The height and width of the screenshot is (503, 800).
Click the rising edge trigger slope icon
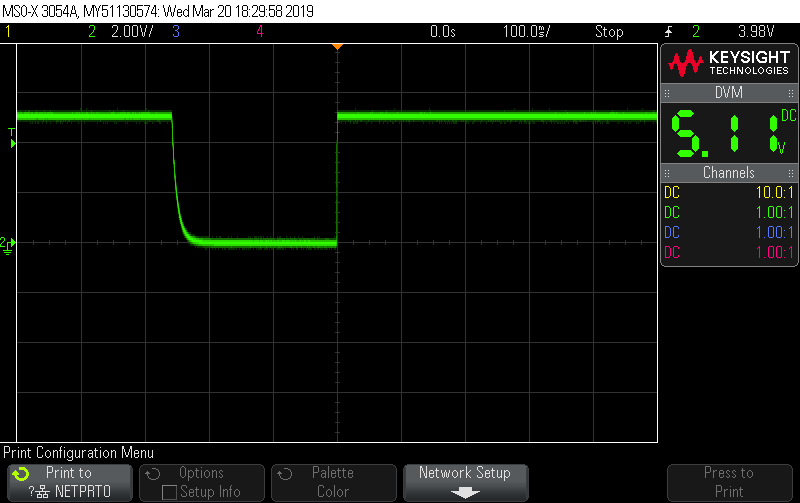668,31
